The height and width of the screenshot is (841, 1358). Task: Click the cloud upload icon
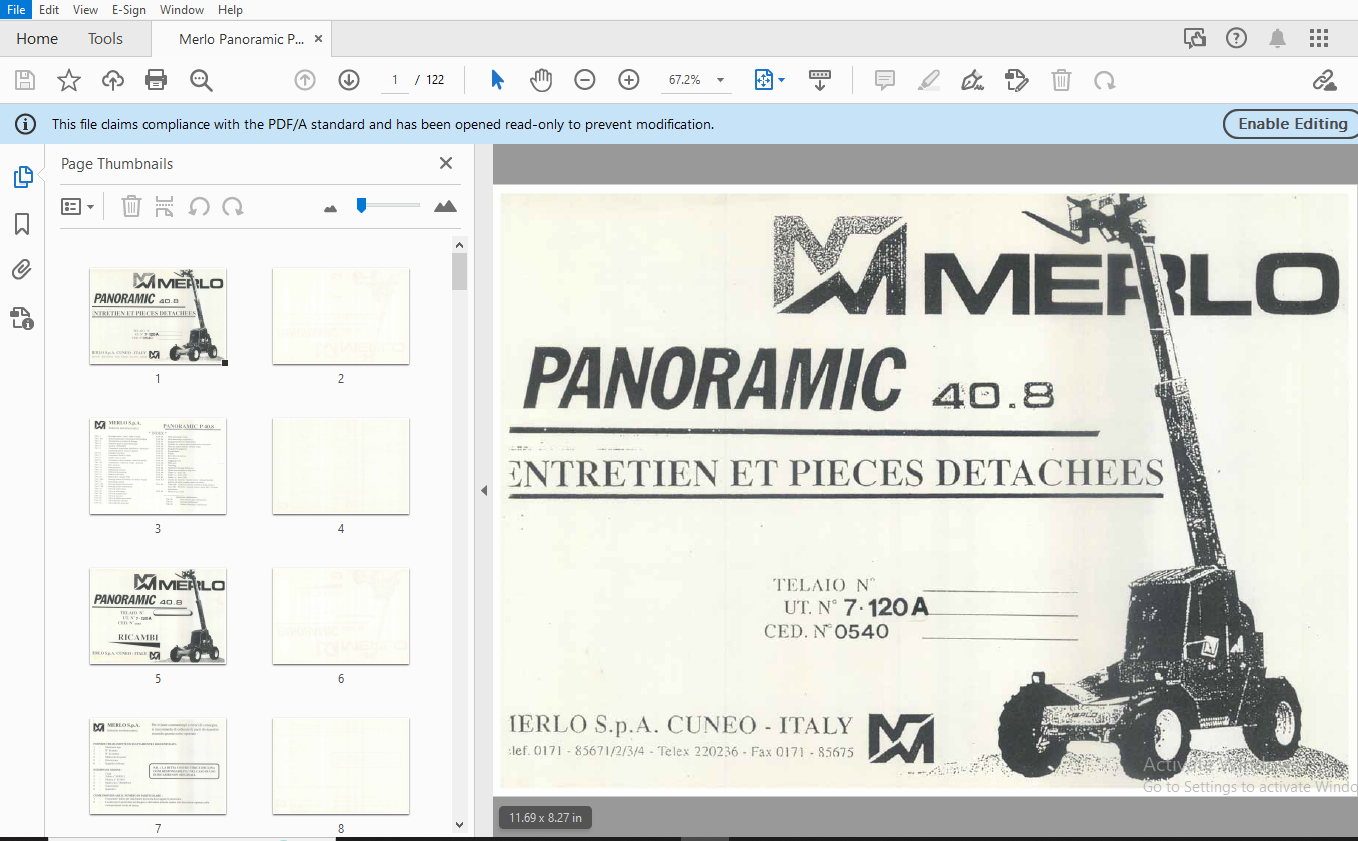(113, 80)
